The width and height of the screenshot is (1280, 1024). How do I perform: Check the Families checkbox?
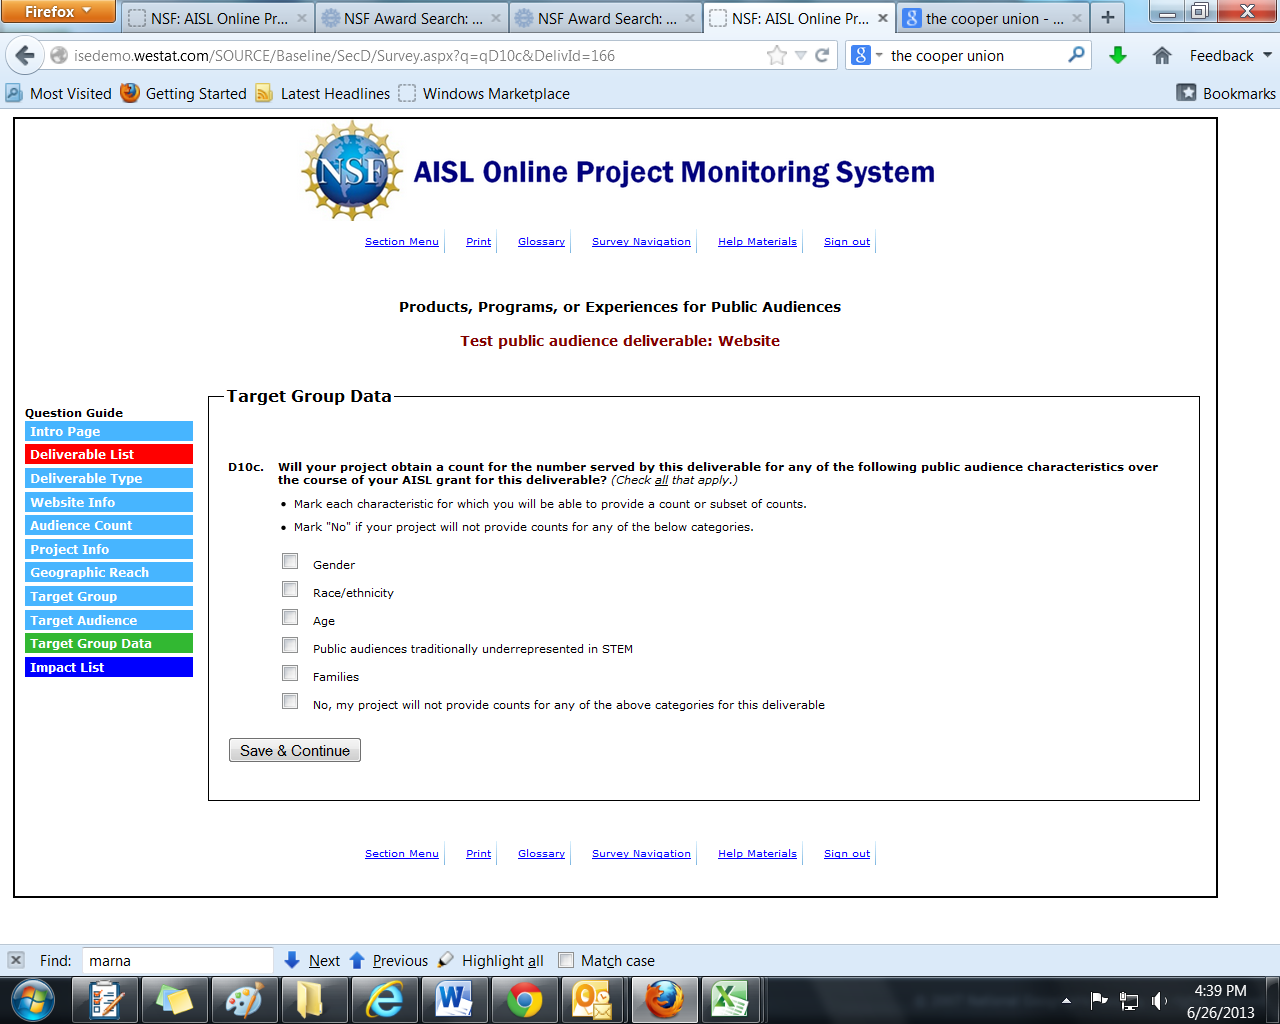point(290,673)
